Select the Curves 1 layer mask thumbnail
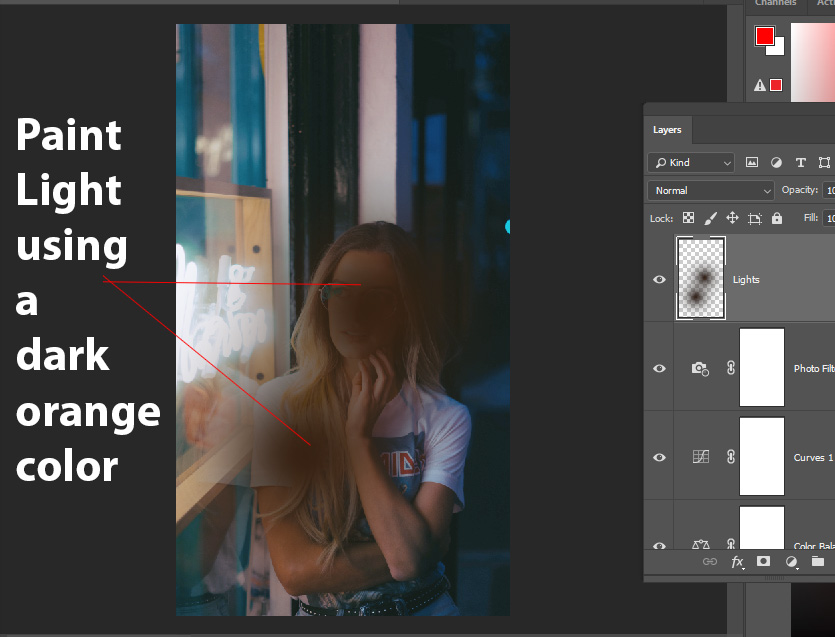 pyautogui.click(x=762, y=456)
